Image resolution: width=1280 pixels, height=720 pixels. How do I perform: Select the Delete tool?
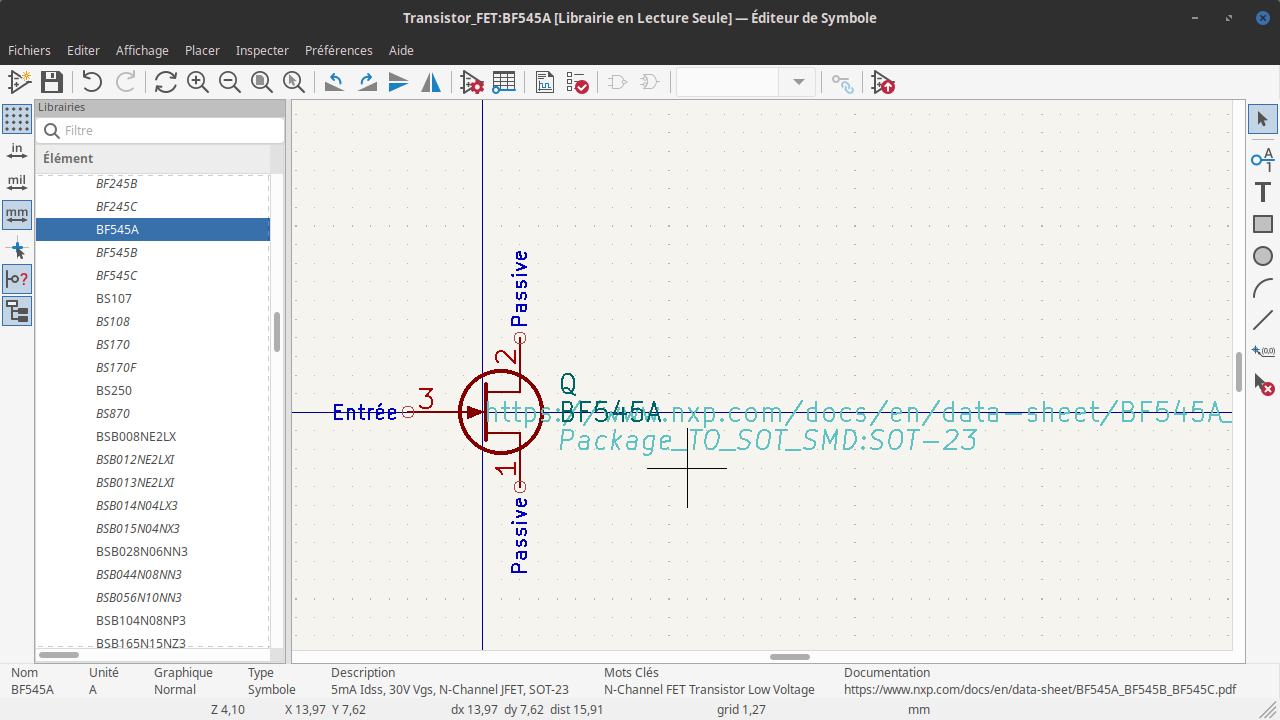1262,384
